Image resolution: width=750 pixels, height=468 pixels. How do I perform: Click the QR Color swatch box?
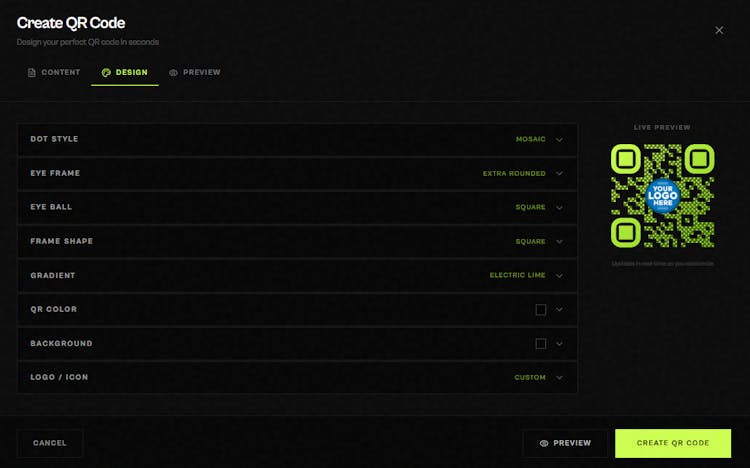(541, 310)
